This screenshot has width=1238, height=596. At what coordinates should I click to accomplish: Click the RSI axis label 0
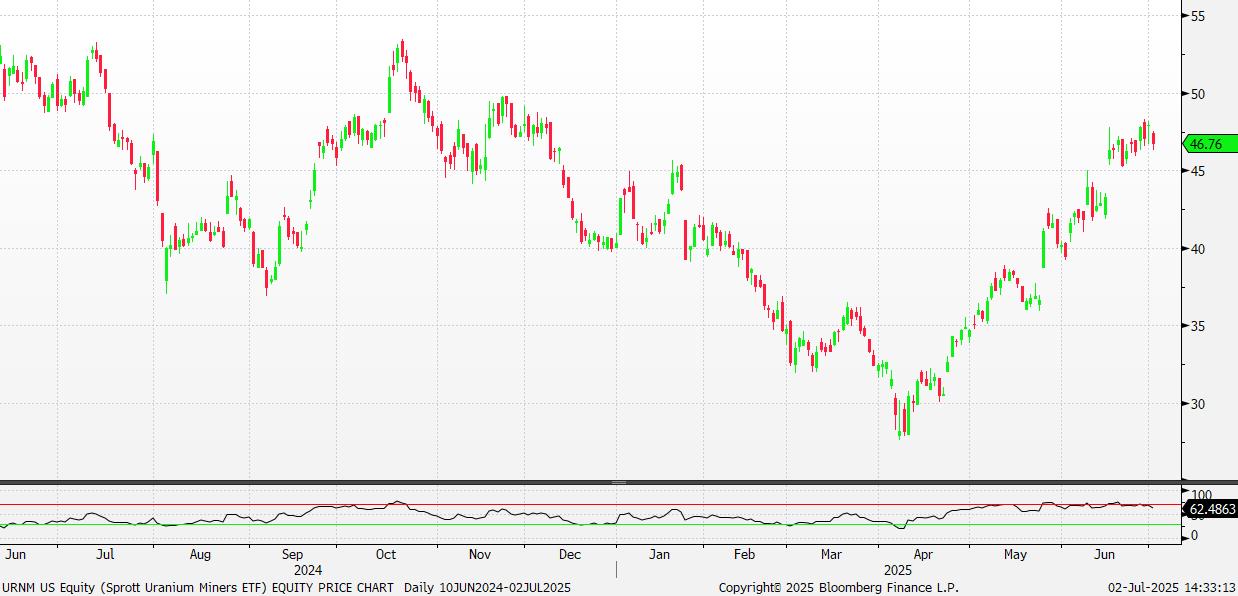point(1193,536)
